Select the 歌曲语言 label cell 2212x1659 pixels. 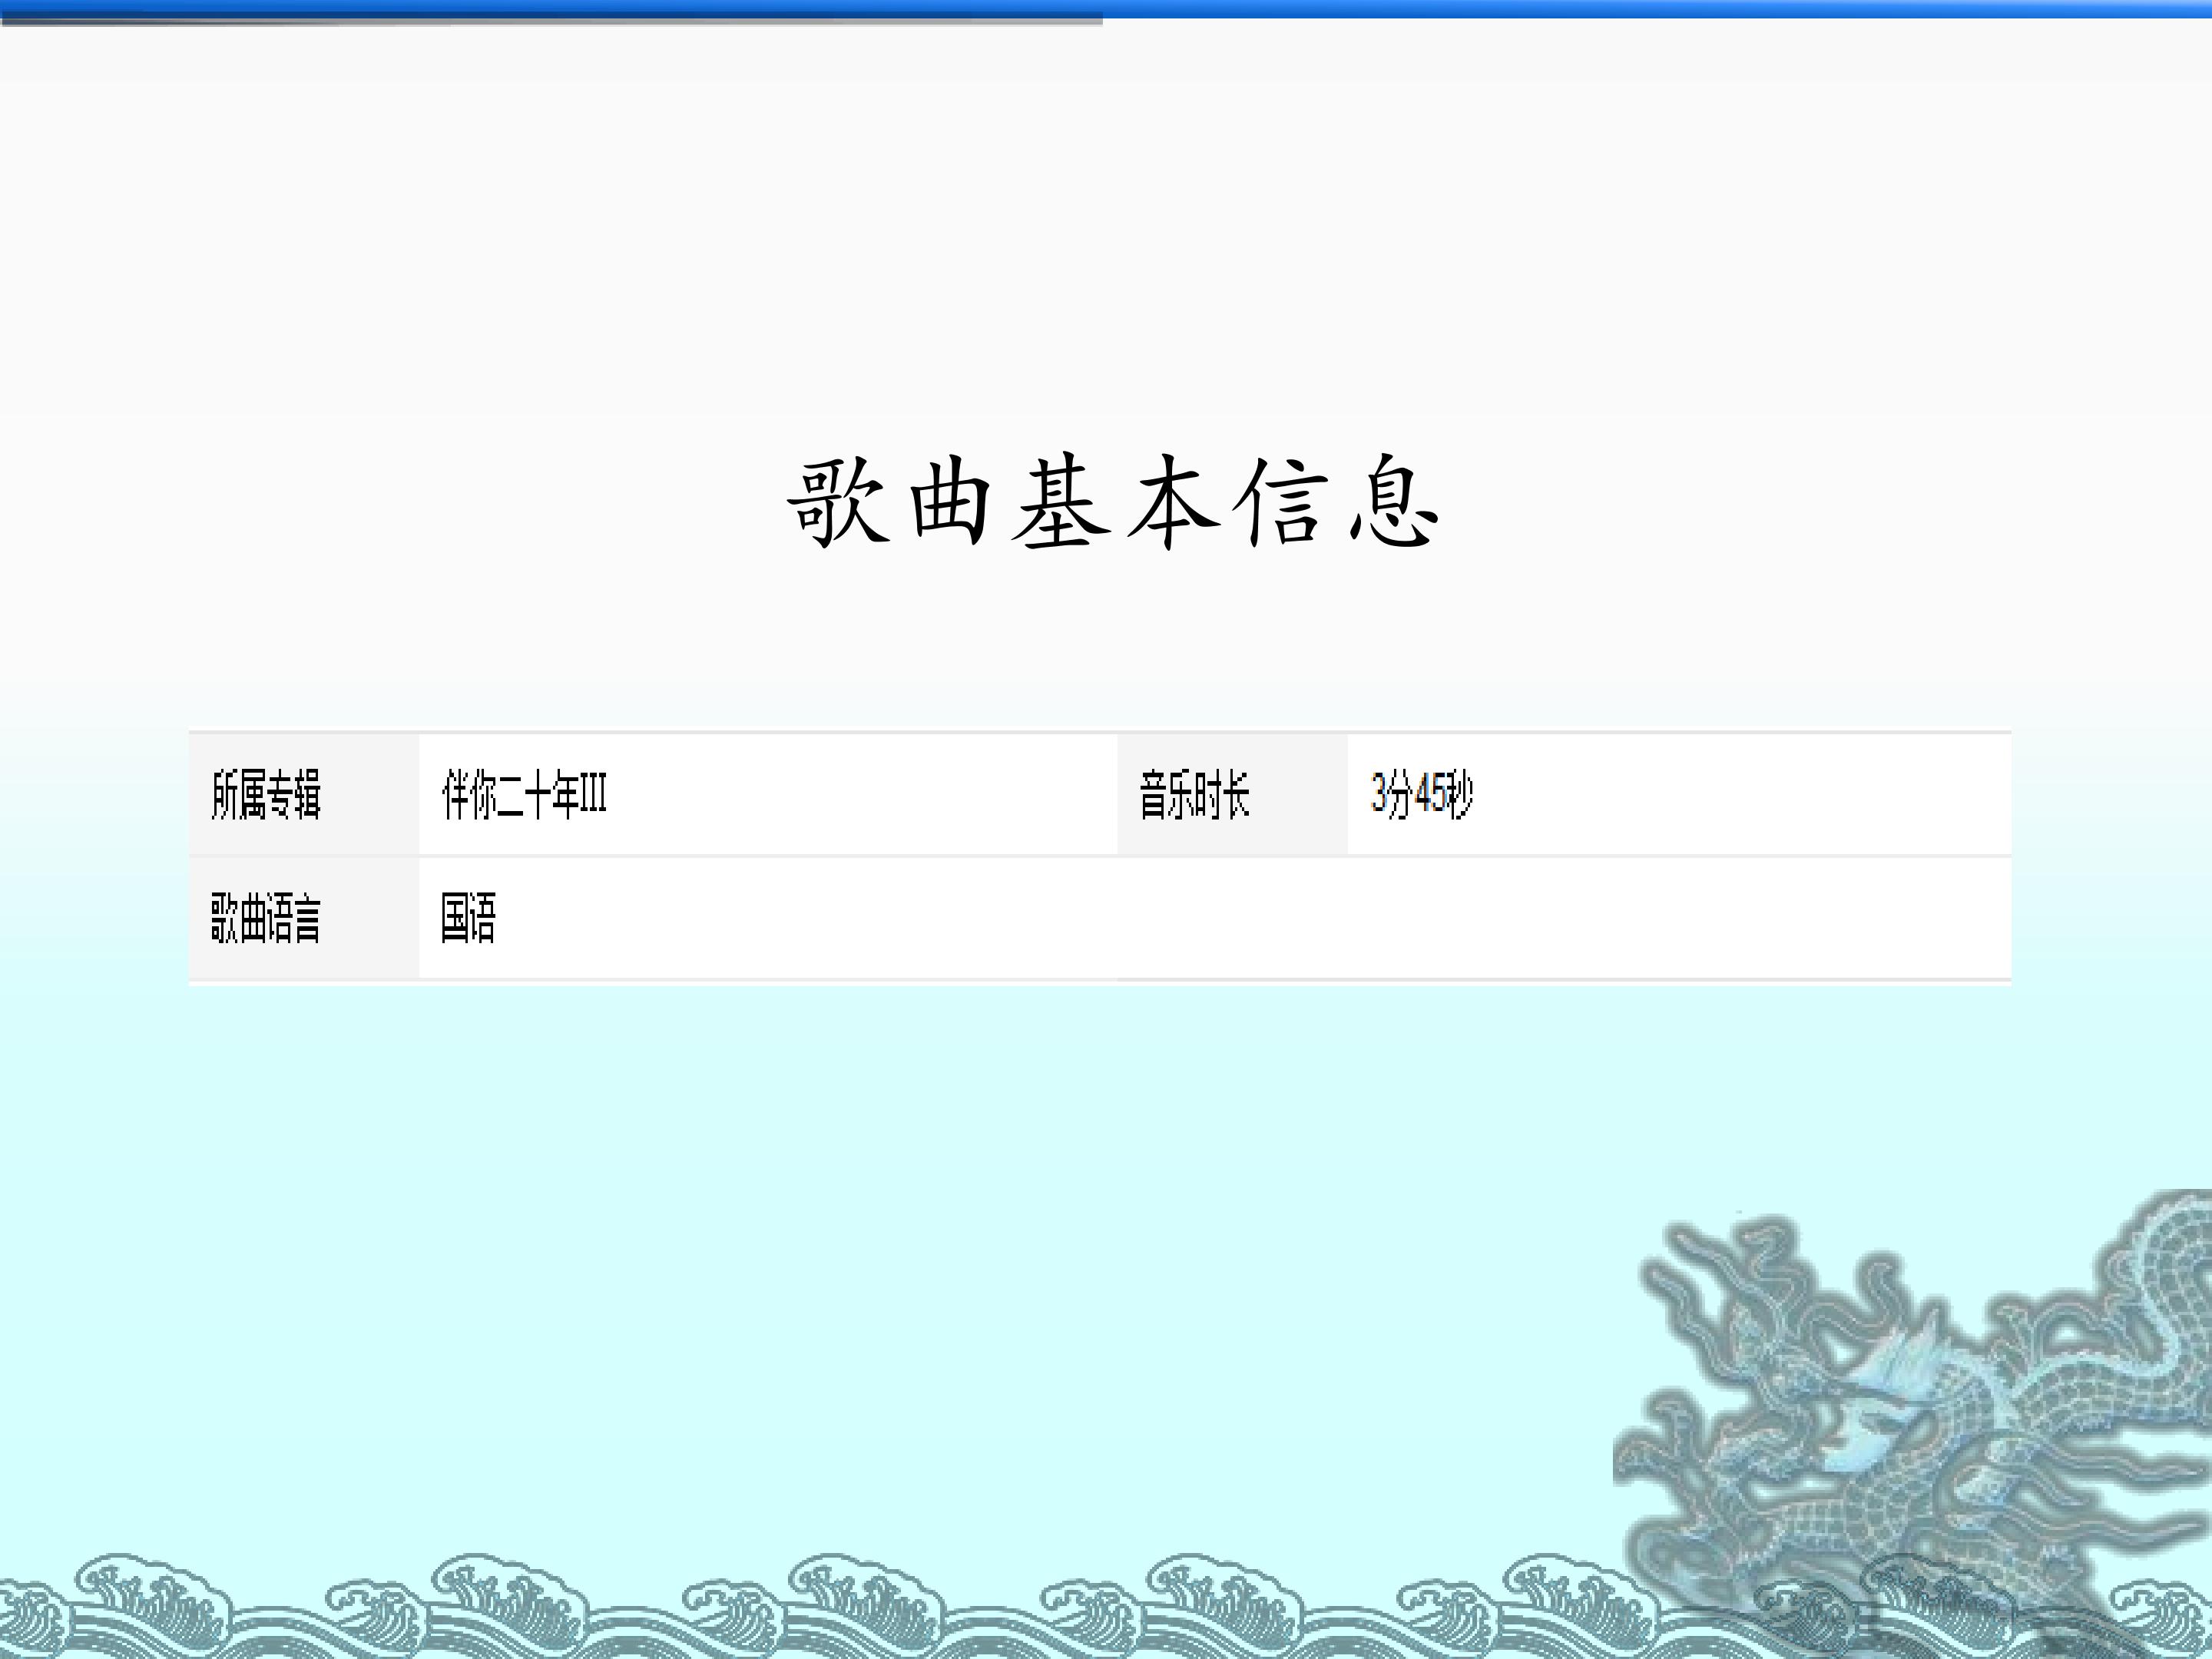point(304,918)
